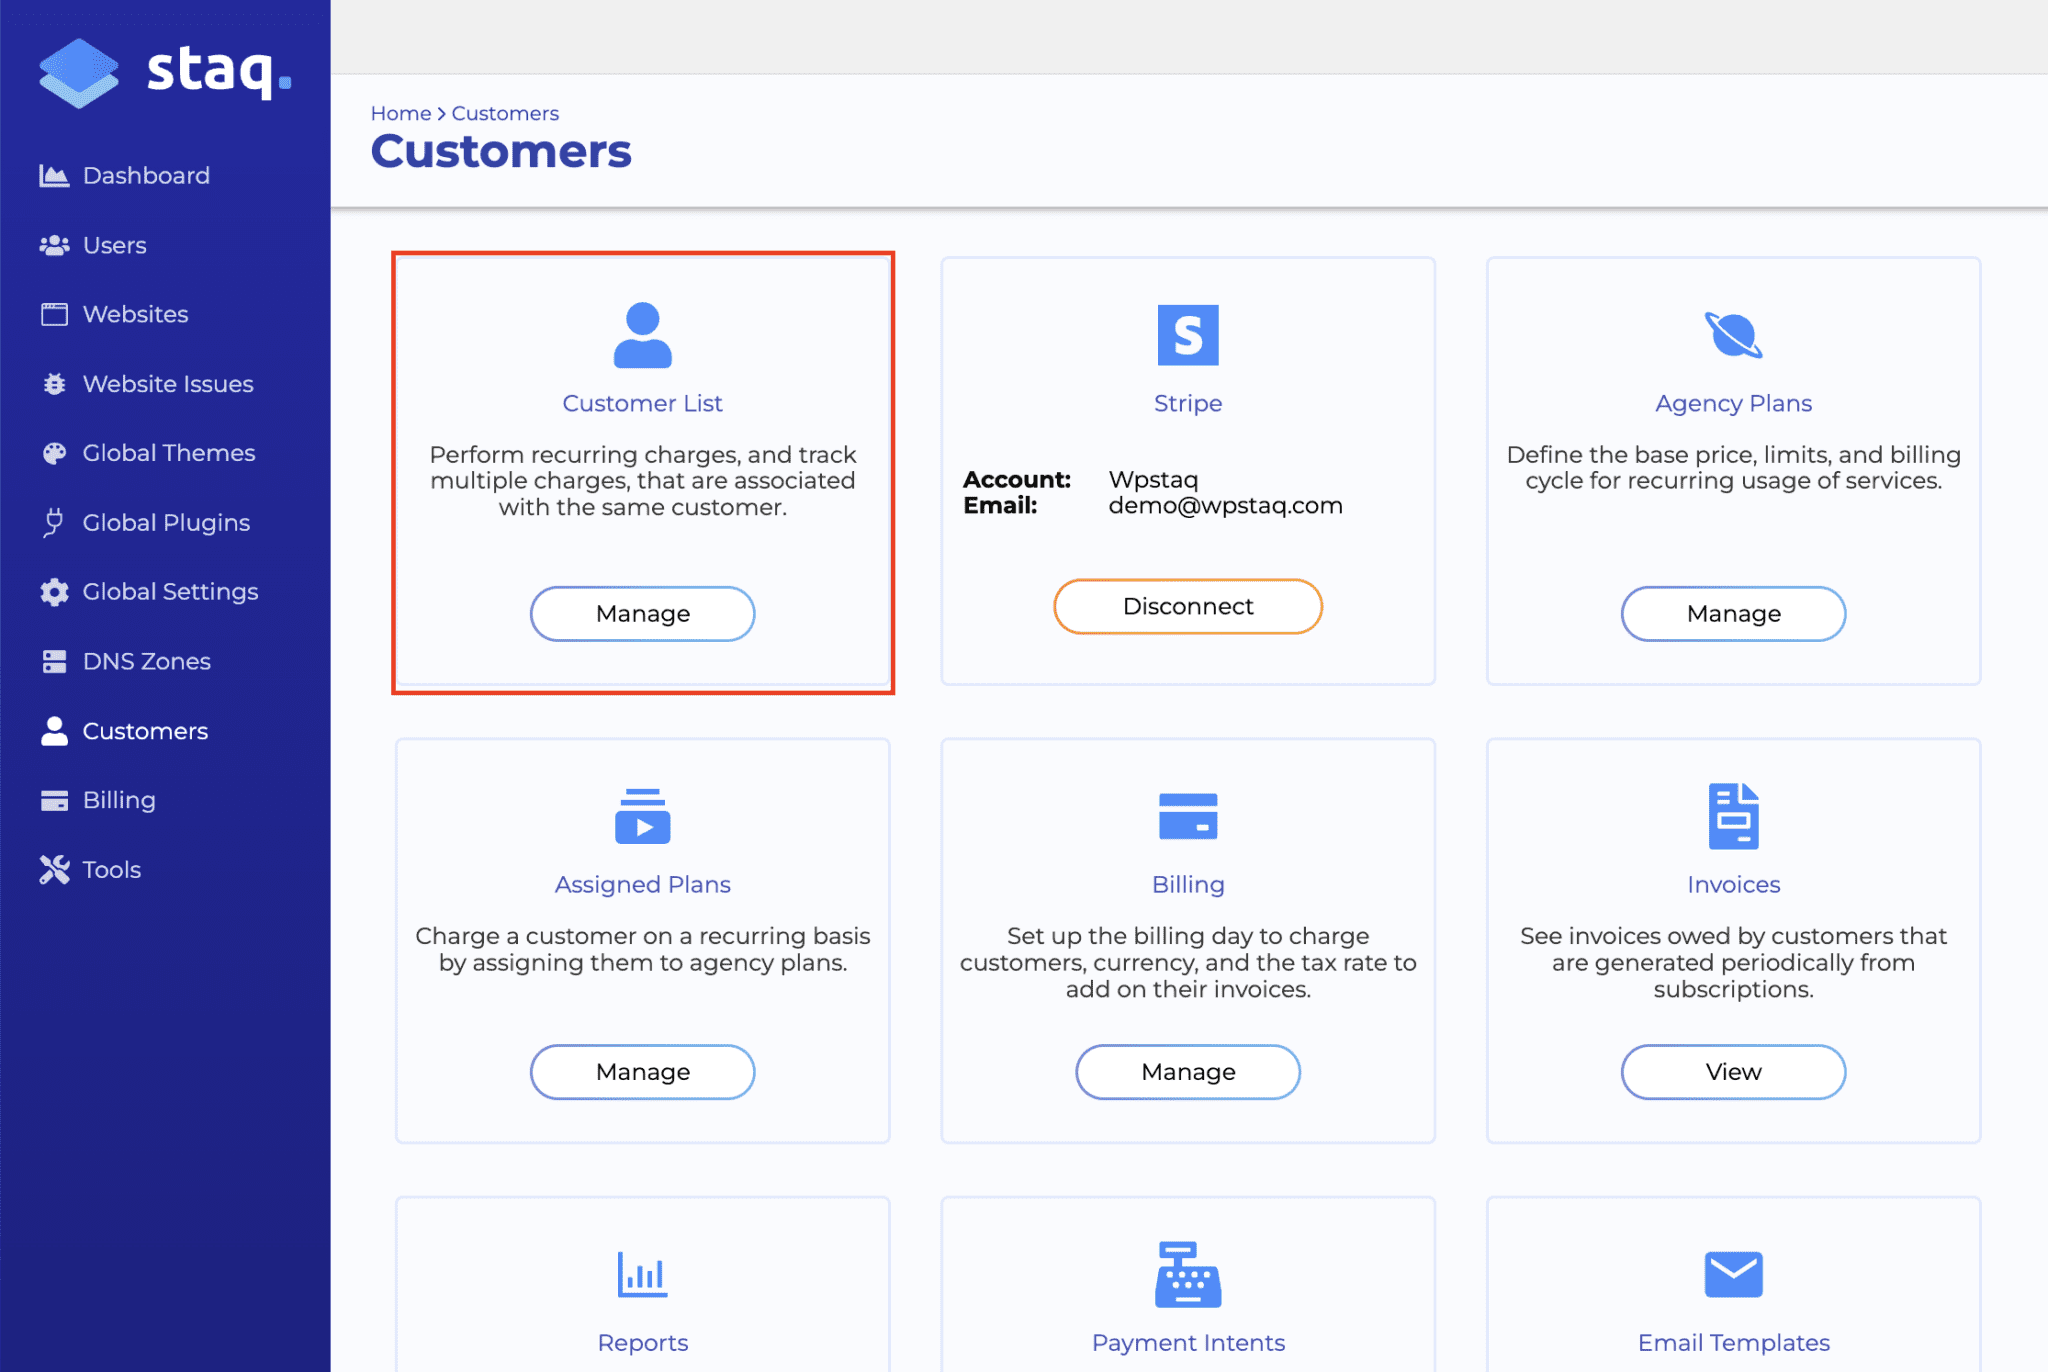
Task: Click the Assigned Plans play icon
Action: [x=642, y=816]
